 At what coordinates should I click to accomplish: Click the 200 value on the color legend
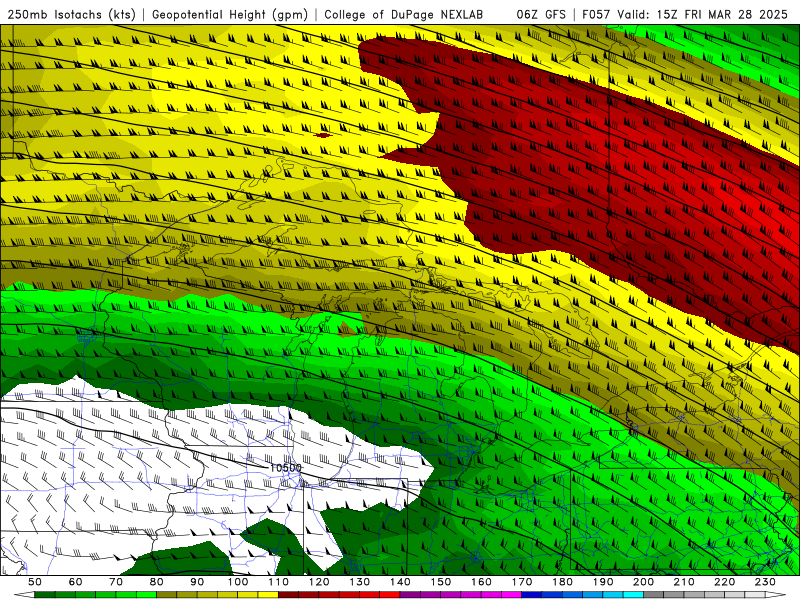(x=643, y=582)
